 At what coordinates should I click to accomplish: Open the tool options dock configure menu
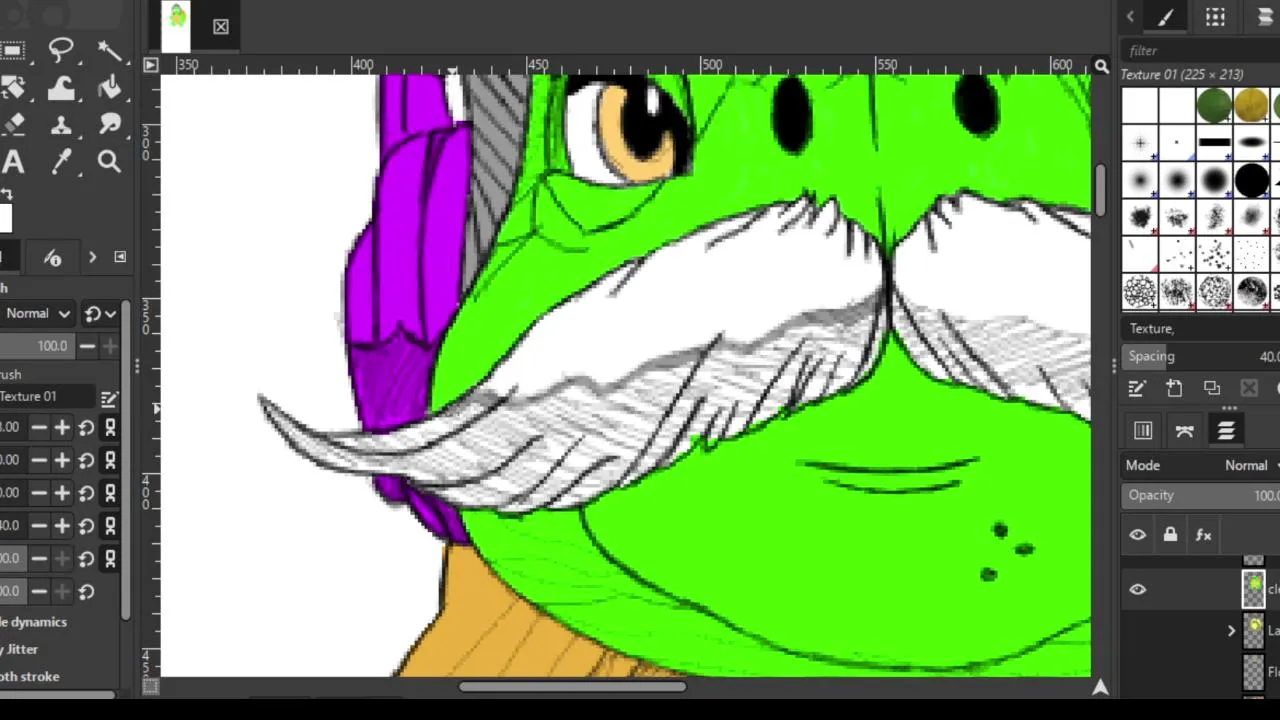click(x=120, y=257)
